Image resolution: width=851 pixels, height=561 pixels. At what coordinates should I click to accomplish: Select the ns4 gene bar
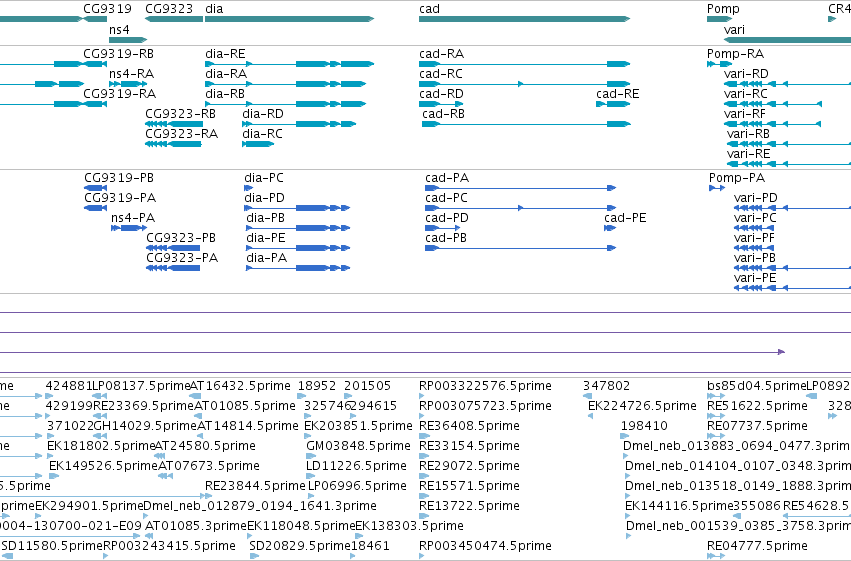click(x=128, y=40)
